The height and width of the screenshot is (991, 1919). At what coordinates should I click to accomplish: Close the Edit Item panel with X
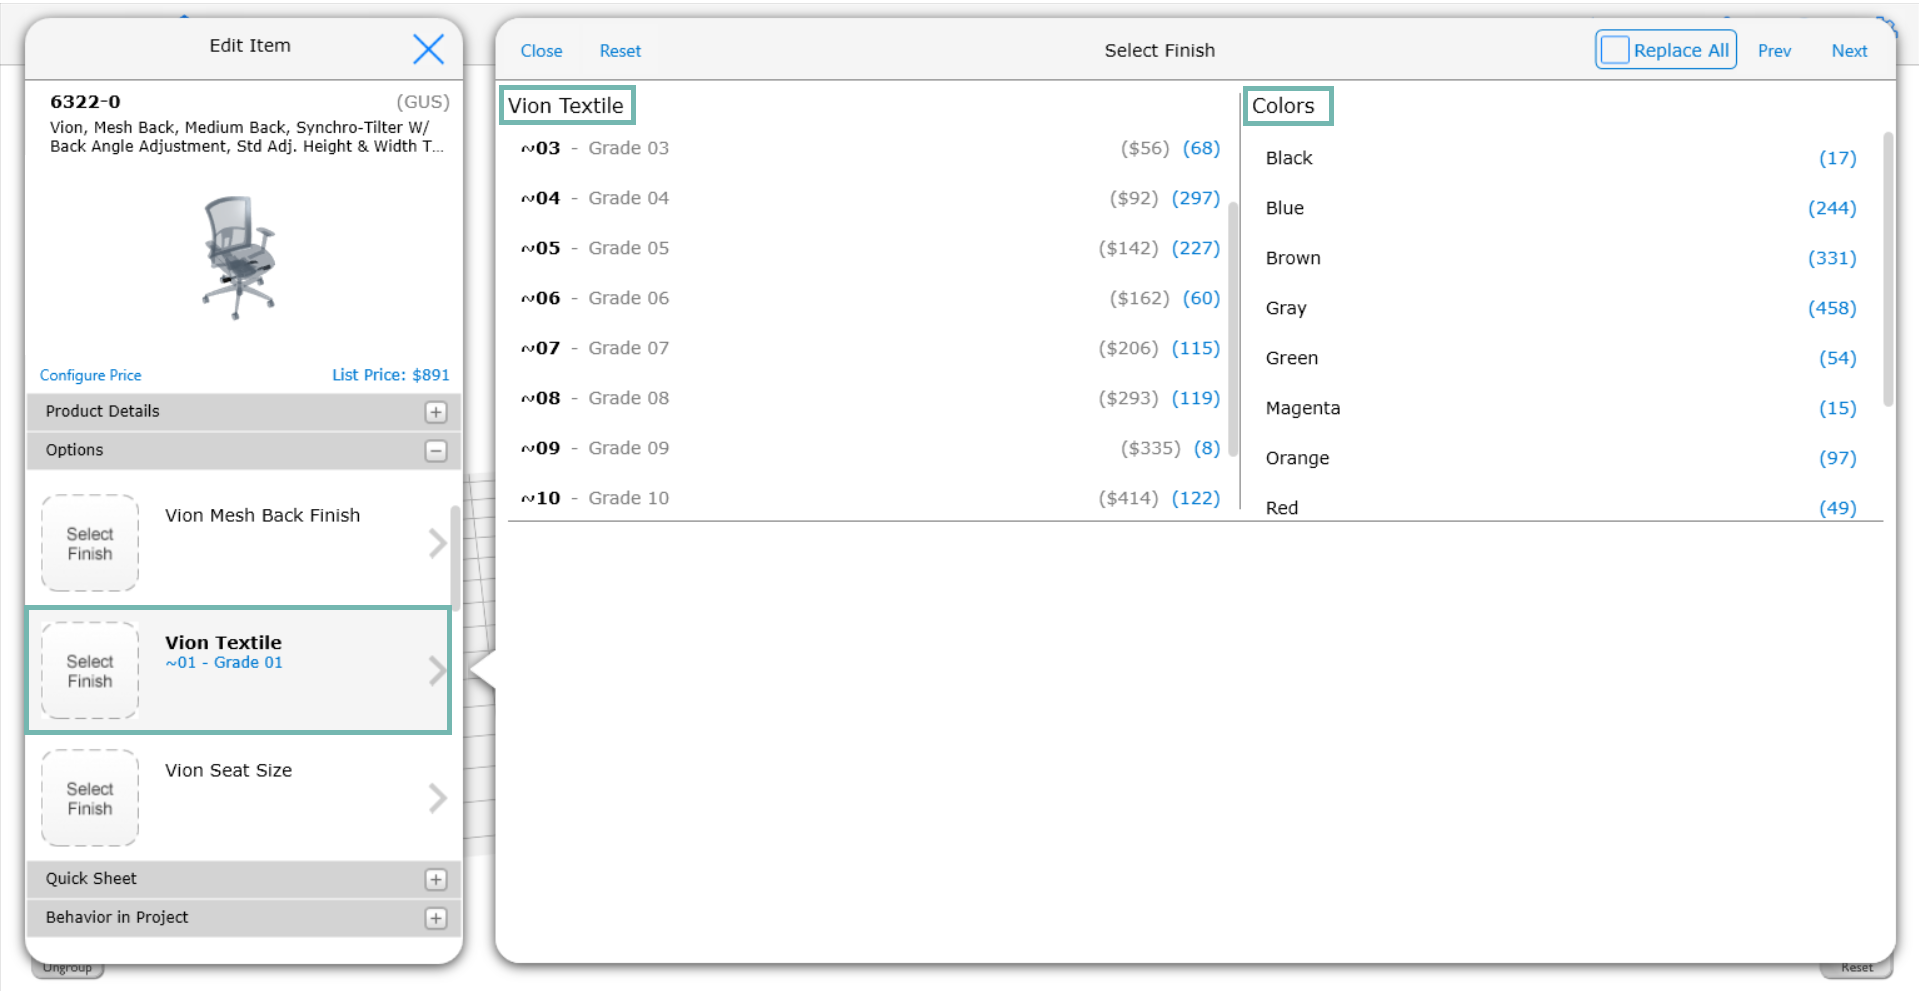click(x=428, y=48)
